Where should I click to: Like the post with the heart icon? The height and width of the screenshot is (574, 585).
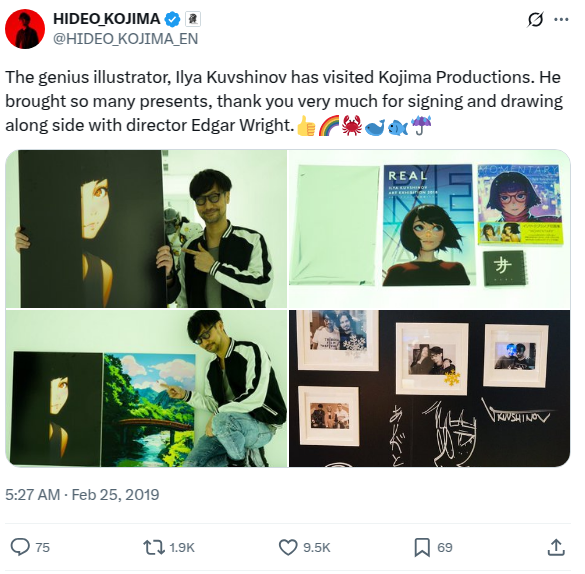tap(288, 547)
